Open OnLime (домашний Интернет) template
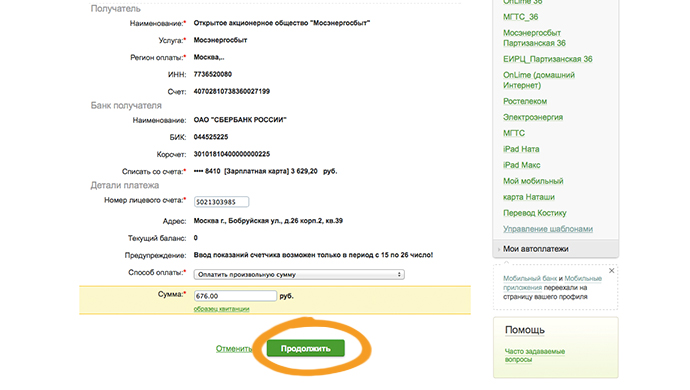Image resolution: width=690 pixels, height=390 pixels. (539, 80)
